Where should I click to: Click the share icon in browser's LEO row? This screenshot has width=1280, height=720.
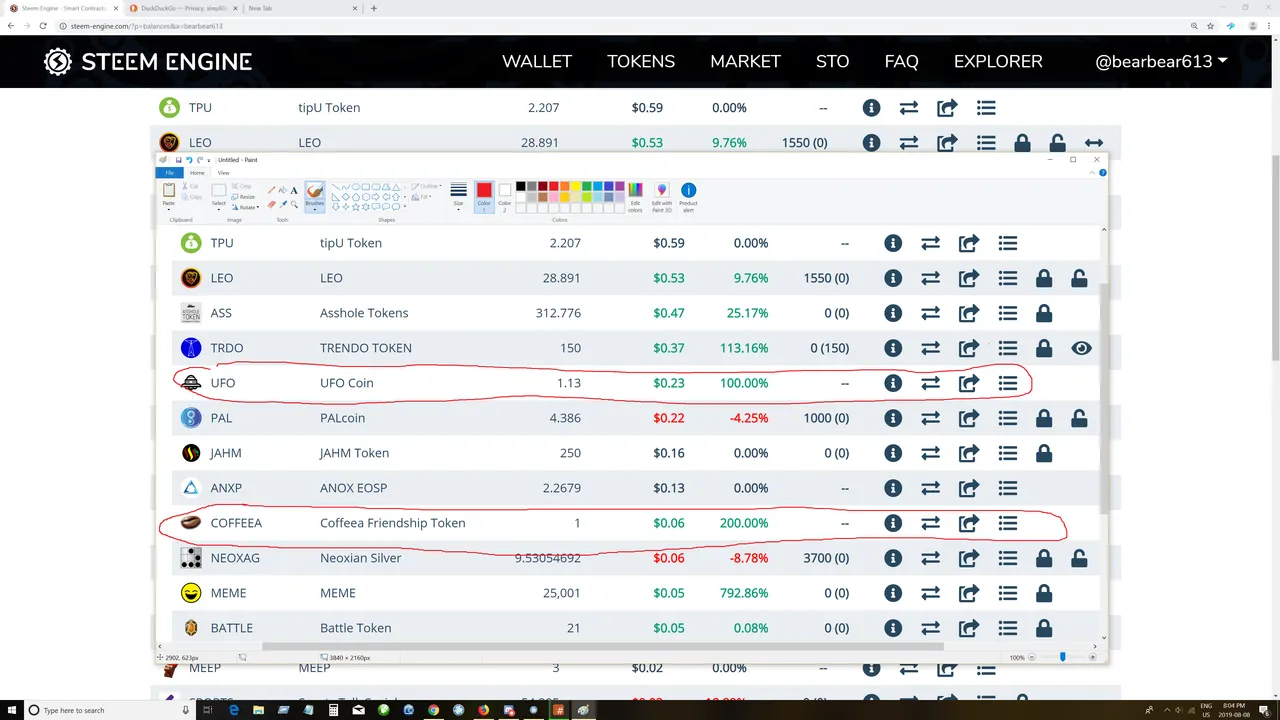coord(947,142)
